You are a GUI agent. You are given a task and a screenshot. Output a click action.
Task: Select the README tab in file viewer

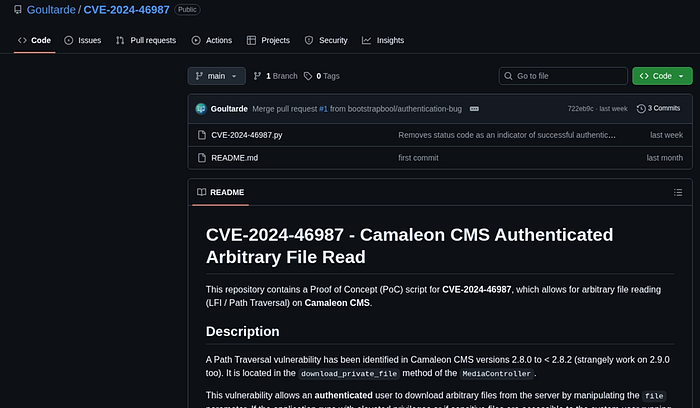coord(221,192)
